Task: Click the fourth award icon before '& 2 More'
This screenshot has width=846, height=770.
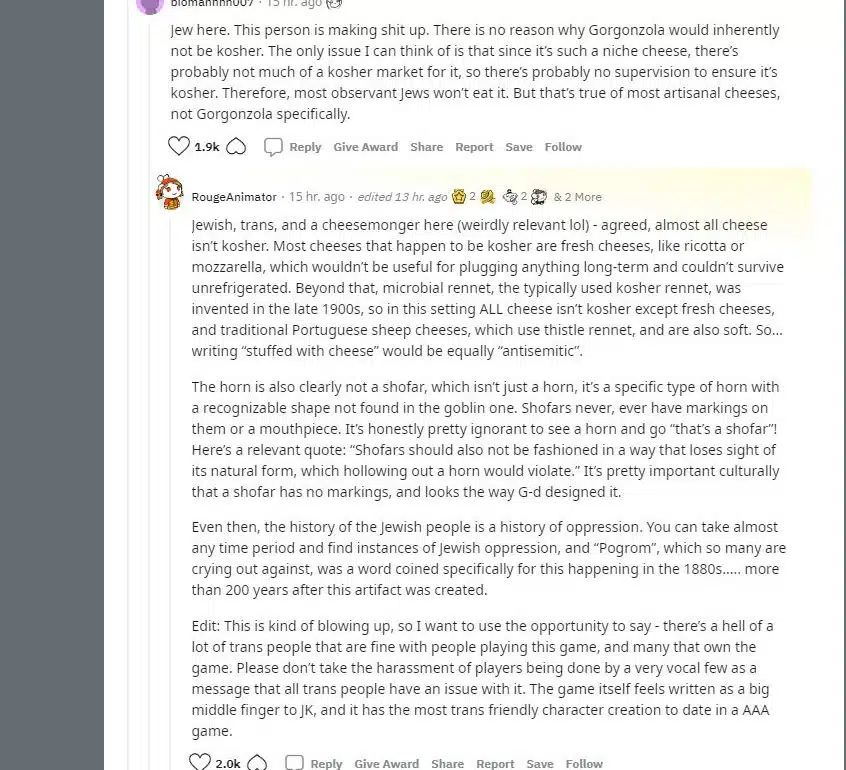Action: (538, 196)
